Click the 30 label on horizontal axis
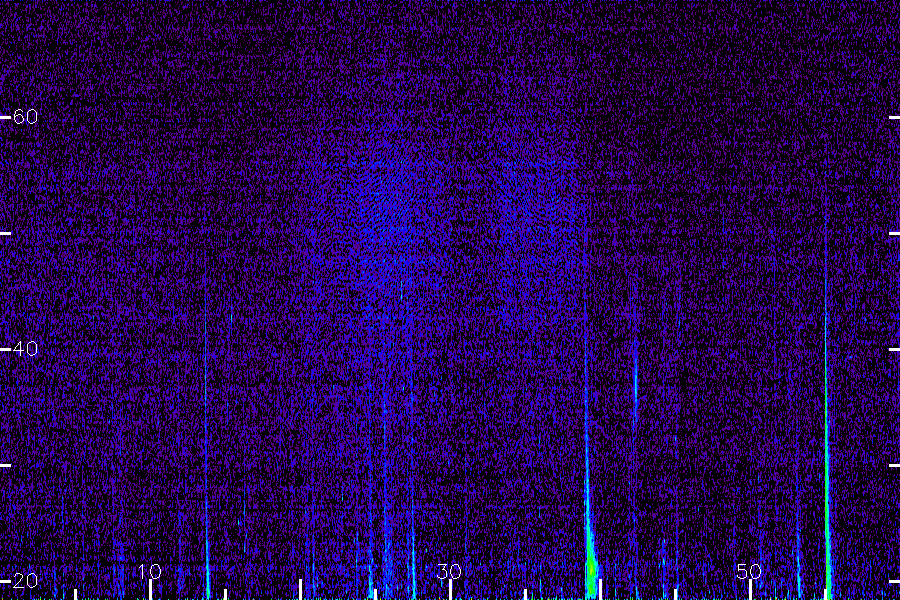 pos(449,571)
